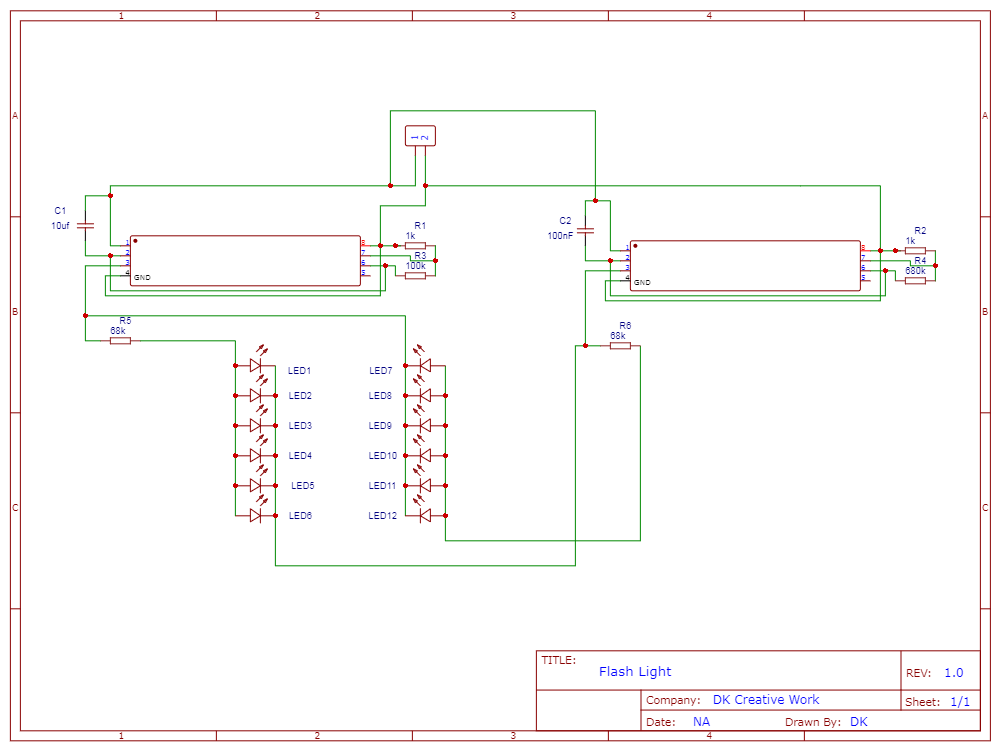Screen dimensions: 1000x751
Task: Click the Sheet 1/1 label
Action: (x=937, y=700)
